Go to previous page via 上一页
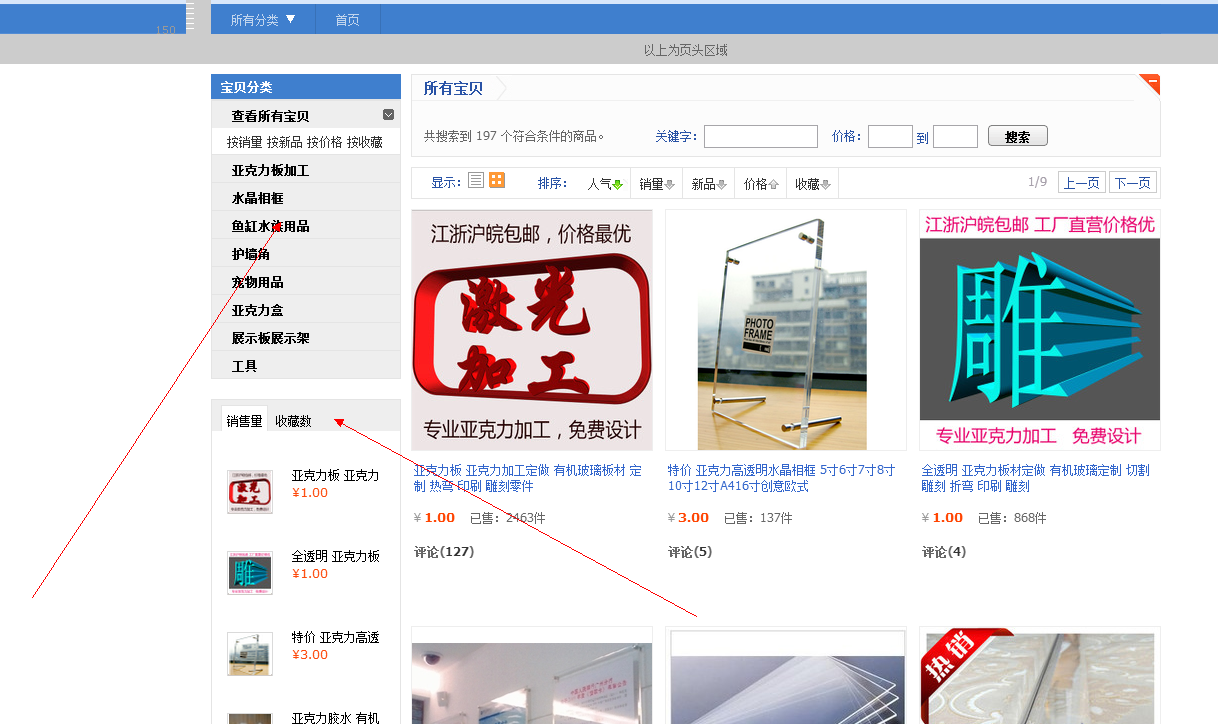 [x=1081, y=182]
